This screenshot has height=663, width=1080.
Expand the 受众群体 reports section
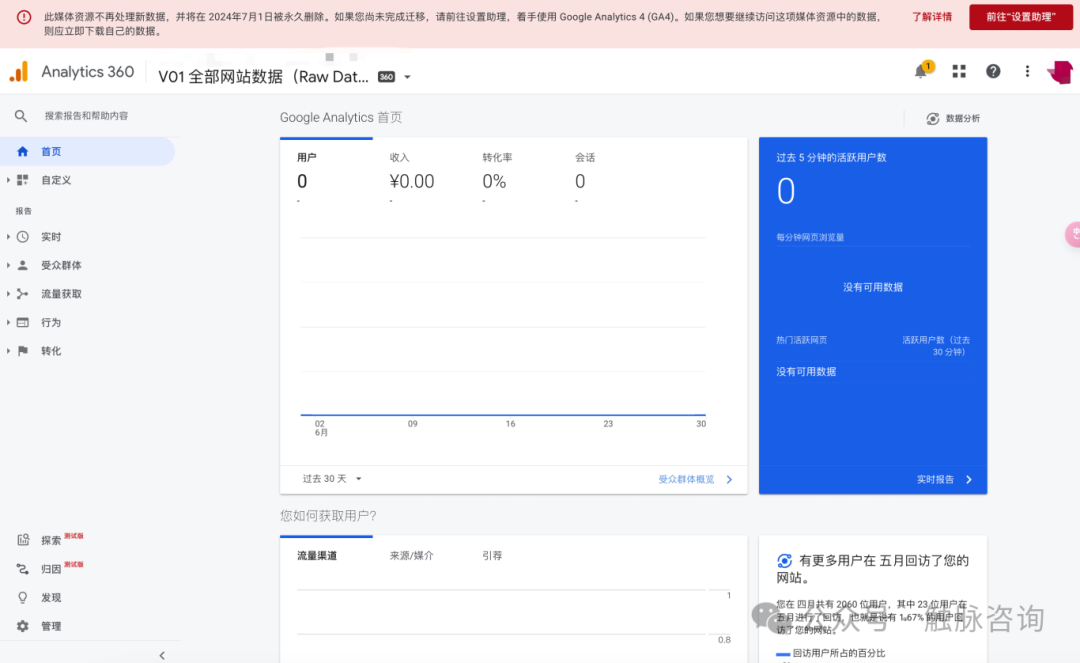click(x=60, y=266)
